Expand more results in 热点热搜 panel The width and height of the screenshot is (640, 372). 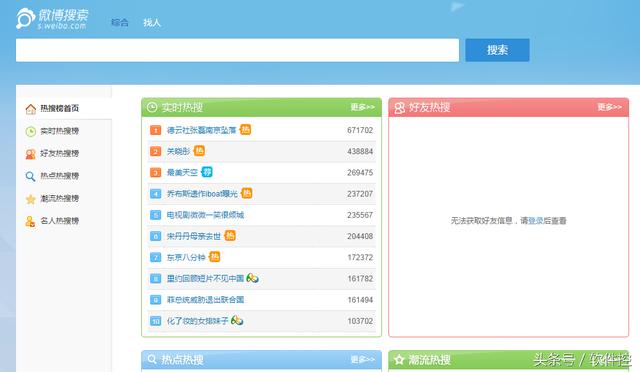click(x=362, y=359)
